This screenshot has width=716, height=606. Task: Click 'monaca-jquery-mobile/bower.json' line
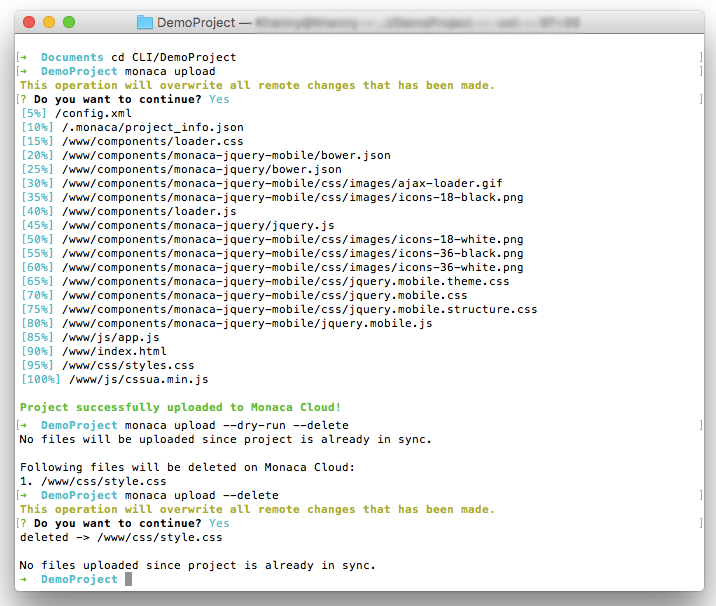[x=206, y=155]
